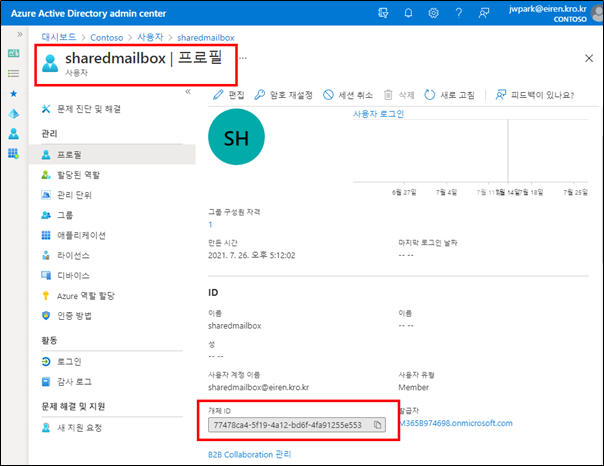Open enterprise applications grid icon in left rail
Image resolution: width=604 pixels, height=466 pixels.
pos(13,154)
